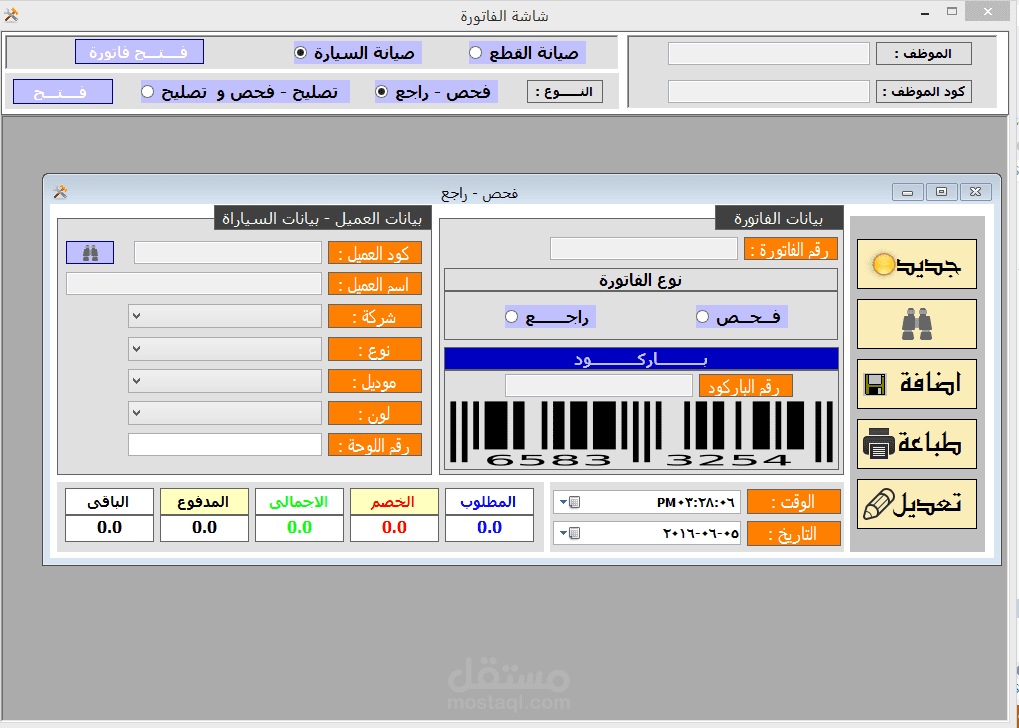Click the رقم اللوحة (plate number) field
Viewport: 1019px width, 728px height.
click(x=225, y=445)
